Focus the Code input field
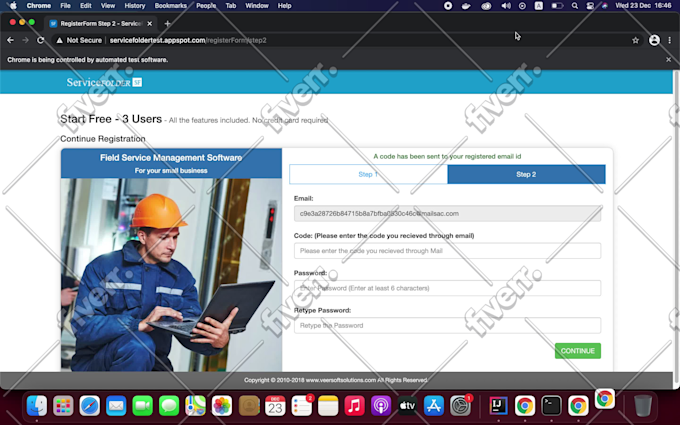The height and width of the screenshot is (425, 680). 448,251
